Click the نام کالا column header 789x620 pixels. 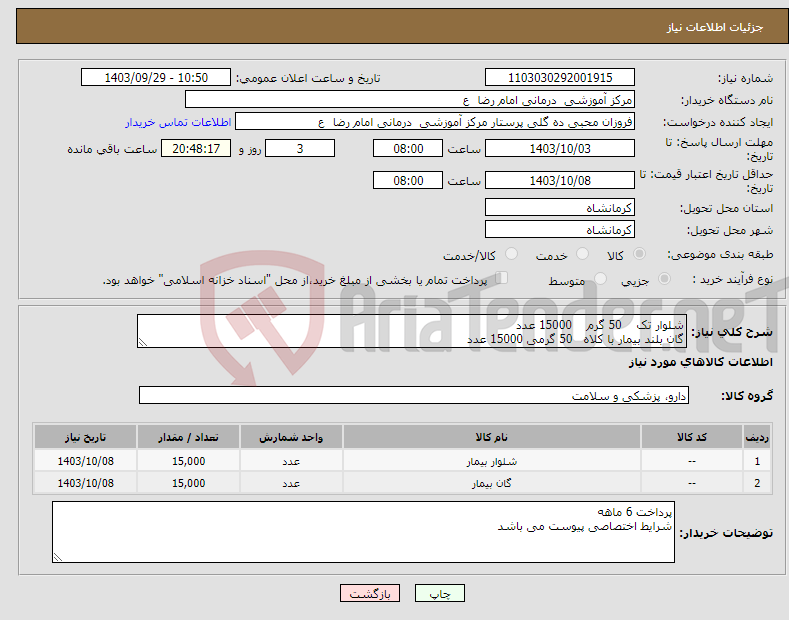tap(492, 437)
